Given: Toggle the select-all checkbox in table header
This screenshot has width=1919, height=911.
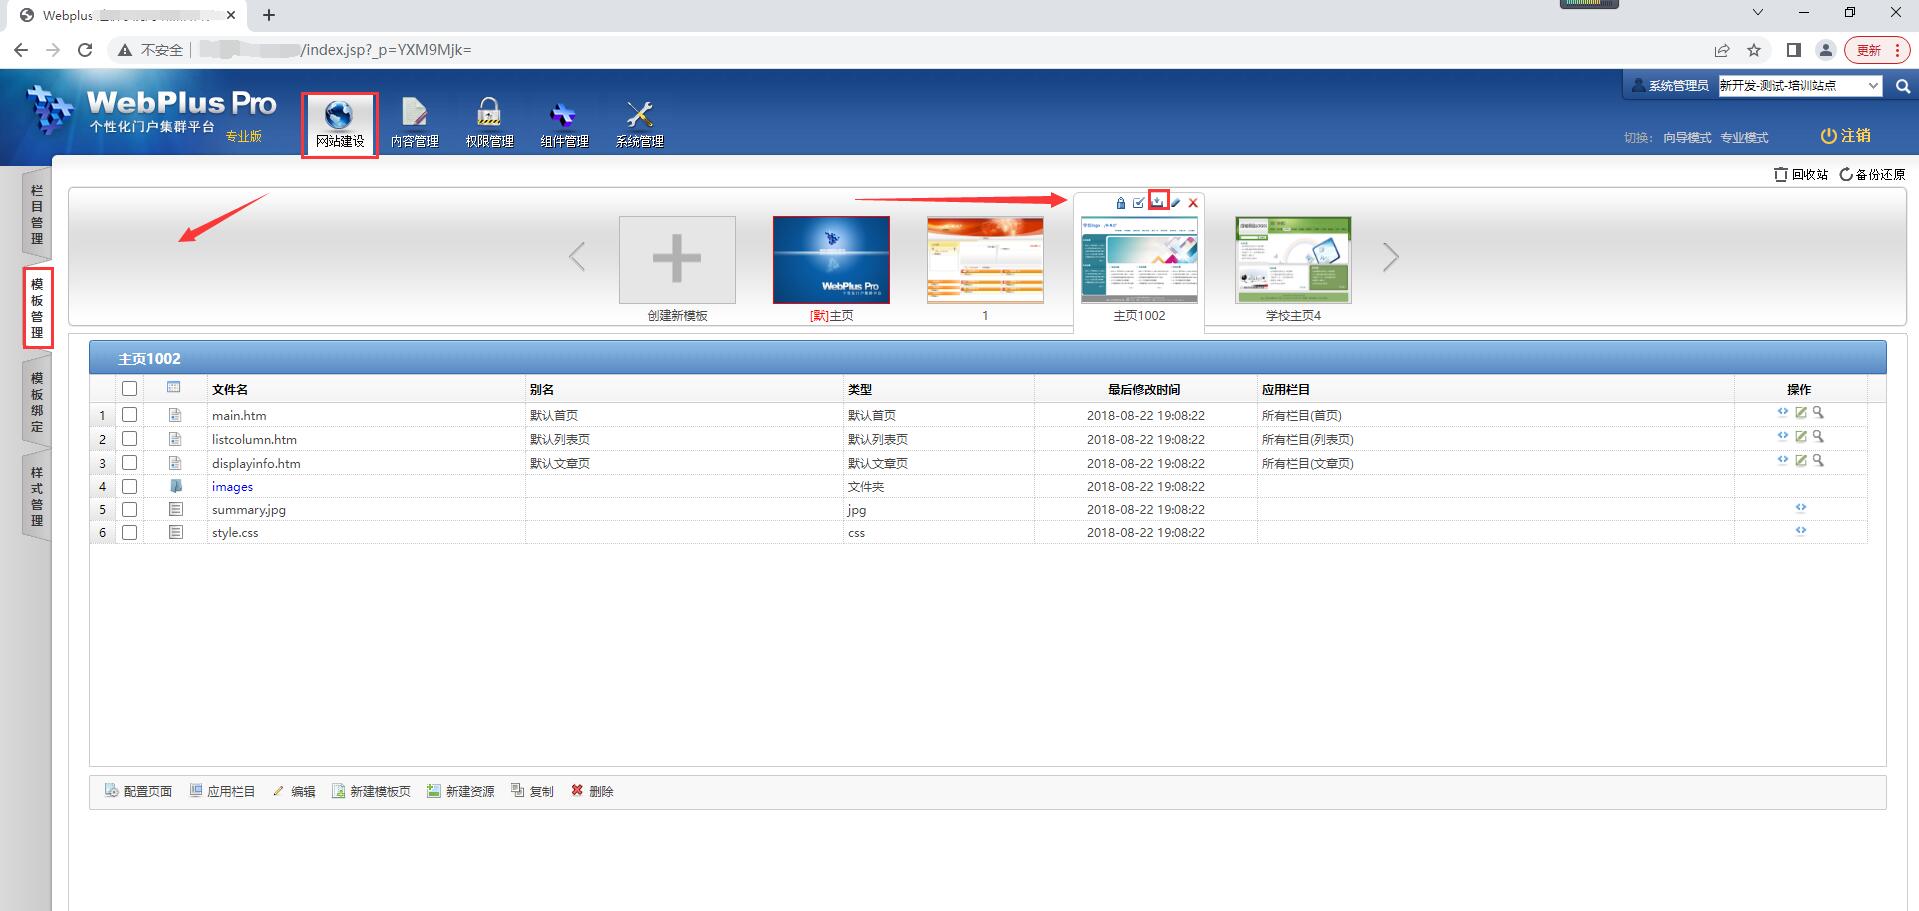Looking at the screenshot, I should point(129,389).
